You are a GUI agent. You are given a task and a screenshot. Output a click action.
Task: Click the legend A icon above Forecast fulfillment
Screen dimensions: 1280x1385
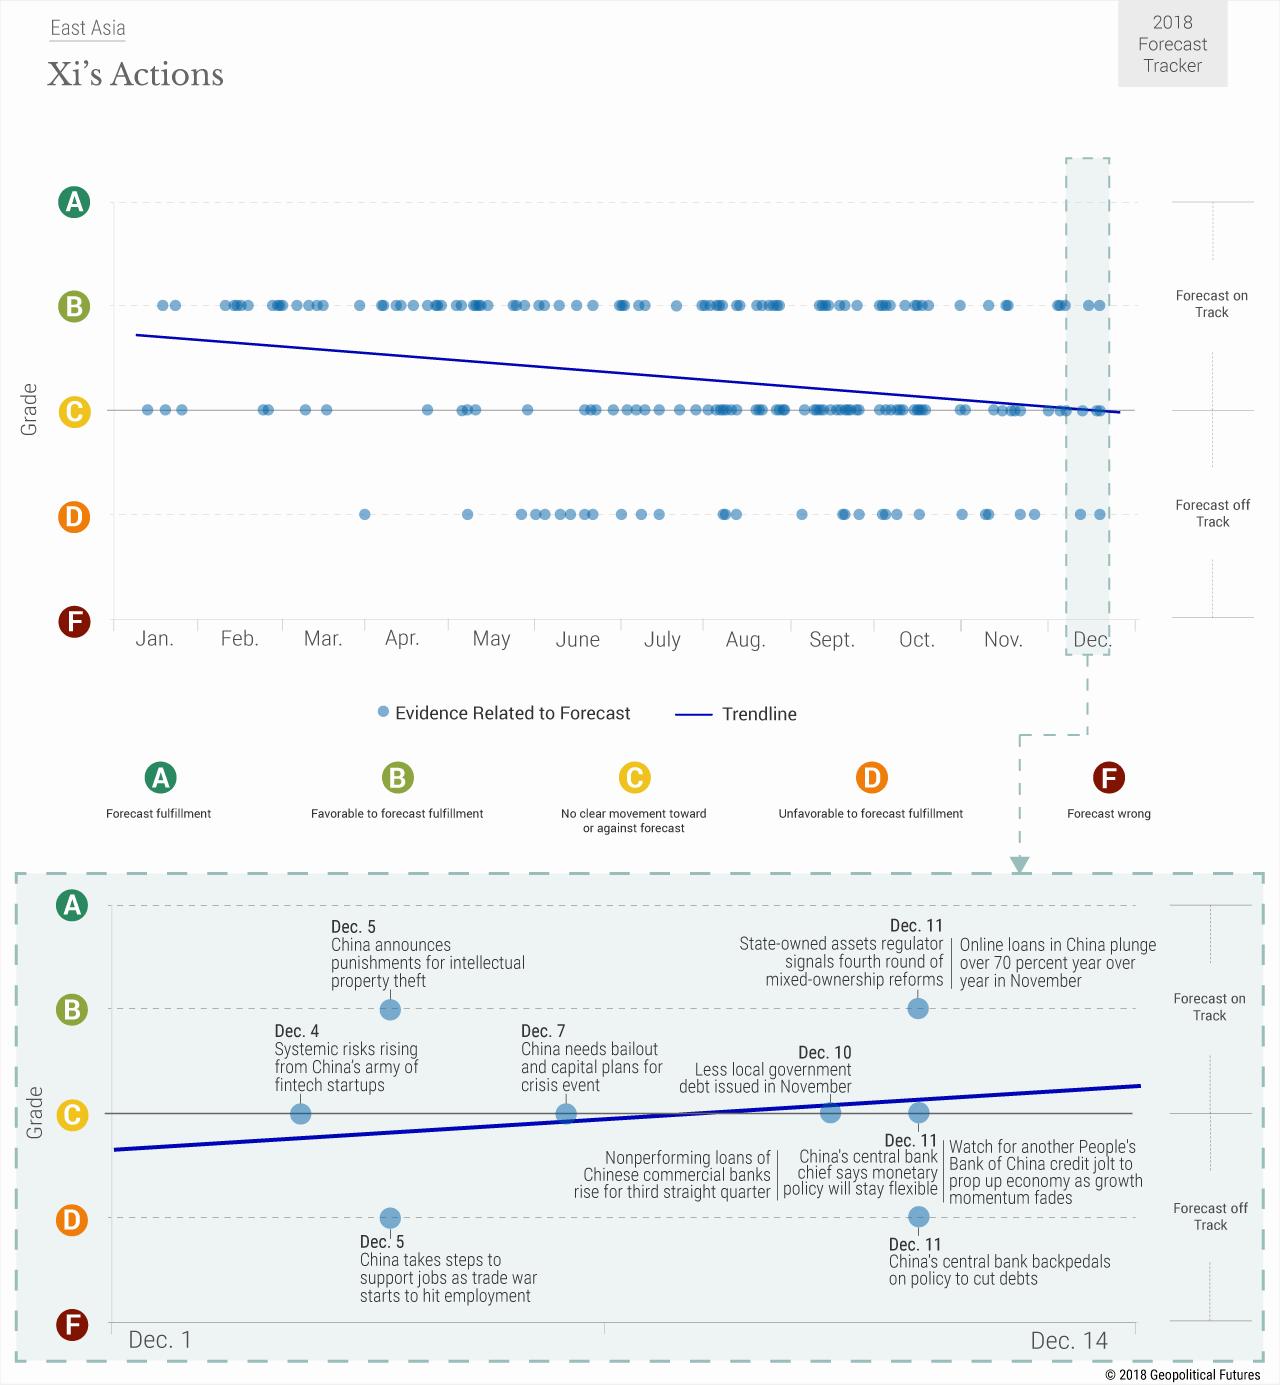(x=160, y=777)
